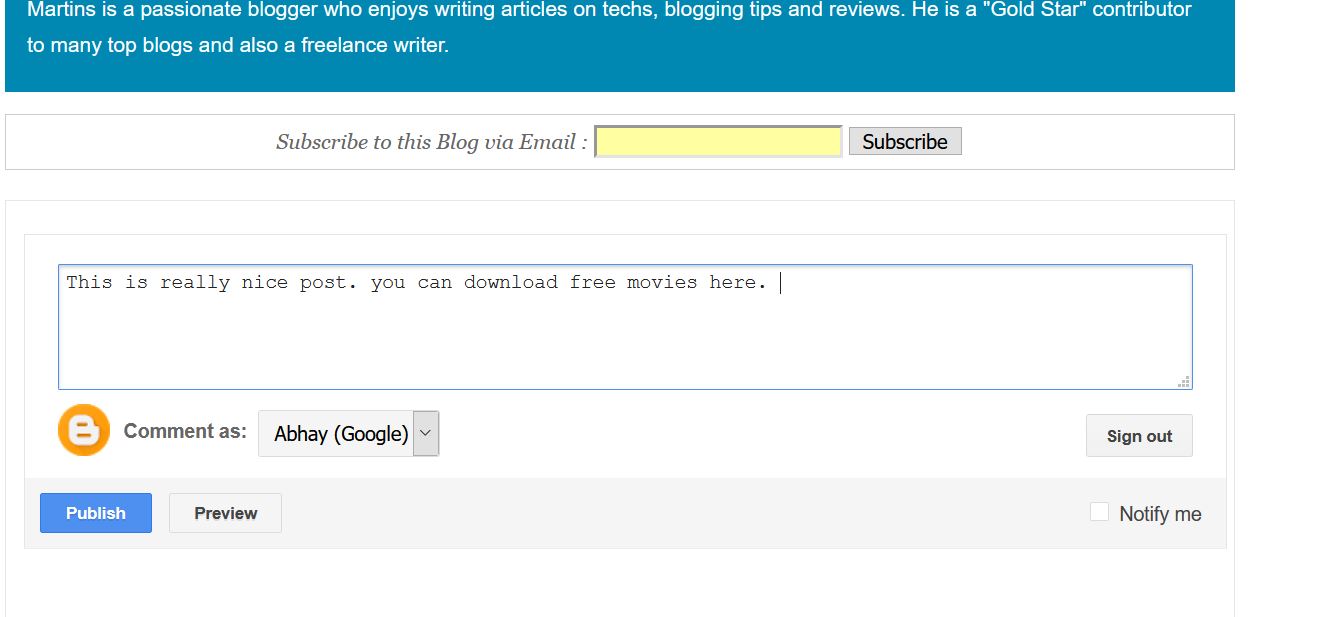The height and width of the screenshot is (617, 1325).
Task: Click the "Notify me" label text
Action: click(1160, 514)
